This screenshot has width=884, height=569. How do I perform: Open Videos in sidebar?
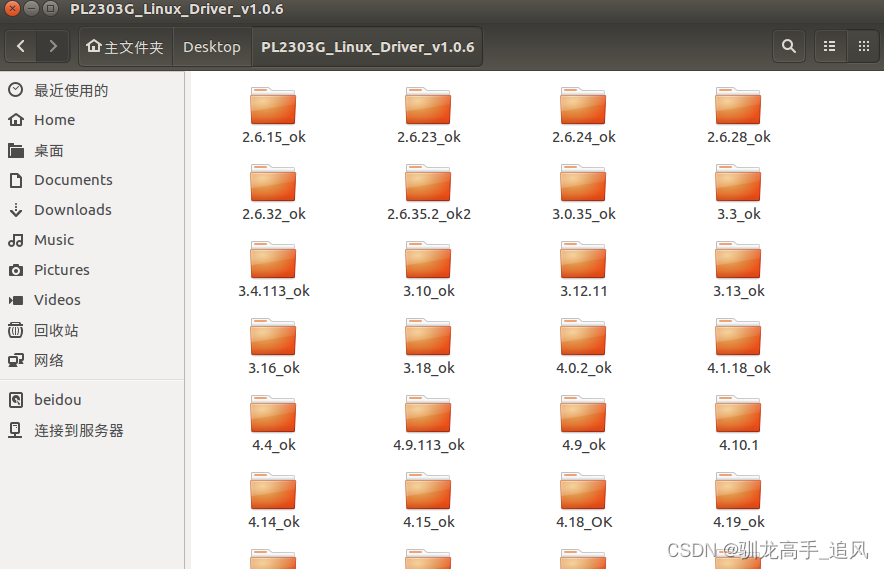click(92, 300)
